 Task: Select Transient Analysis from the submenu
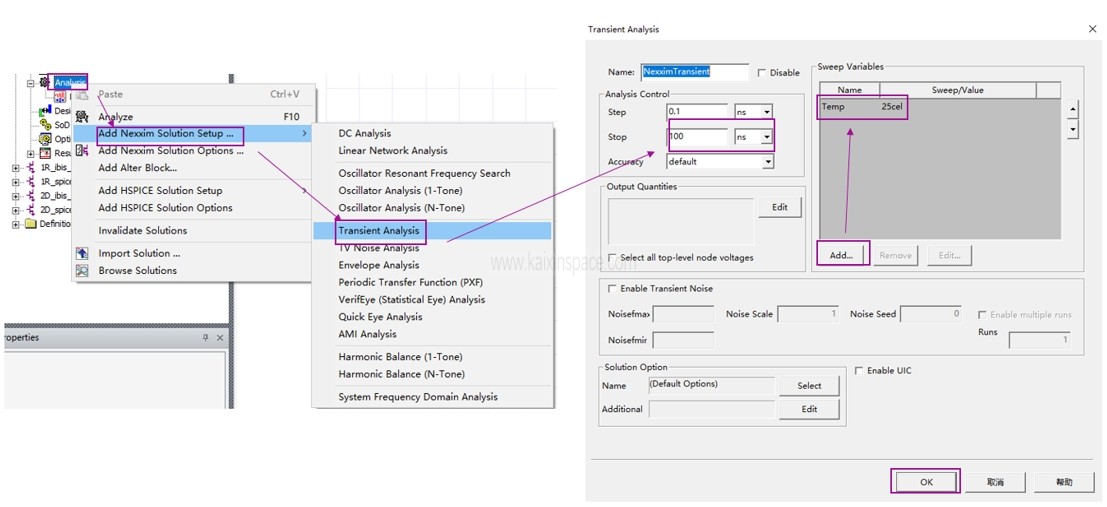pyautogui.click(x=379, y=231)
